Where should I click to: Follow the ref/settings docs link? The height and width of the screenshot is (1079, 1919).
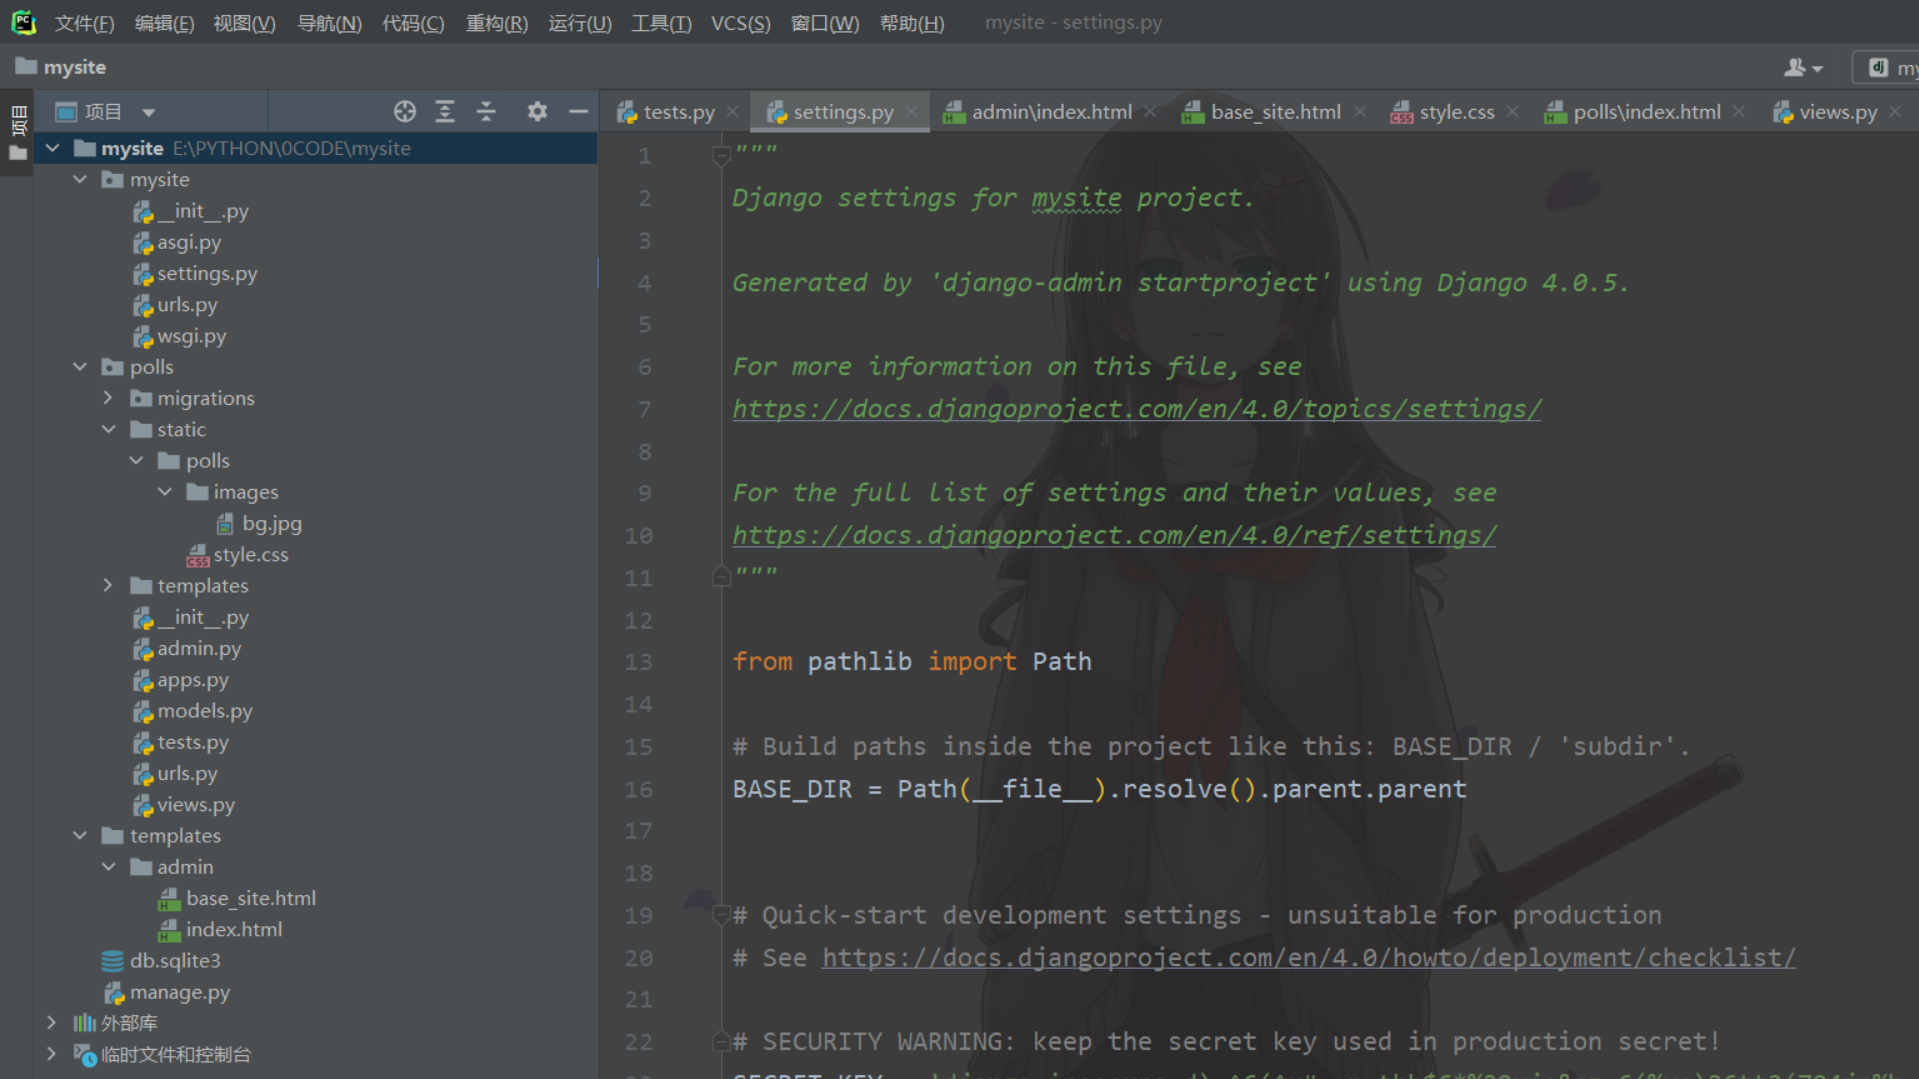pyautogui.click(x=1114, y=535)
